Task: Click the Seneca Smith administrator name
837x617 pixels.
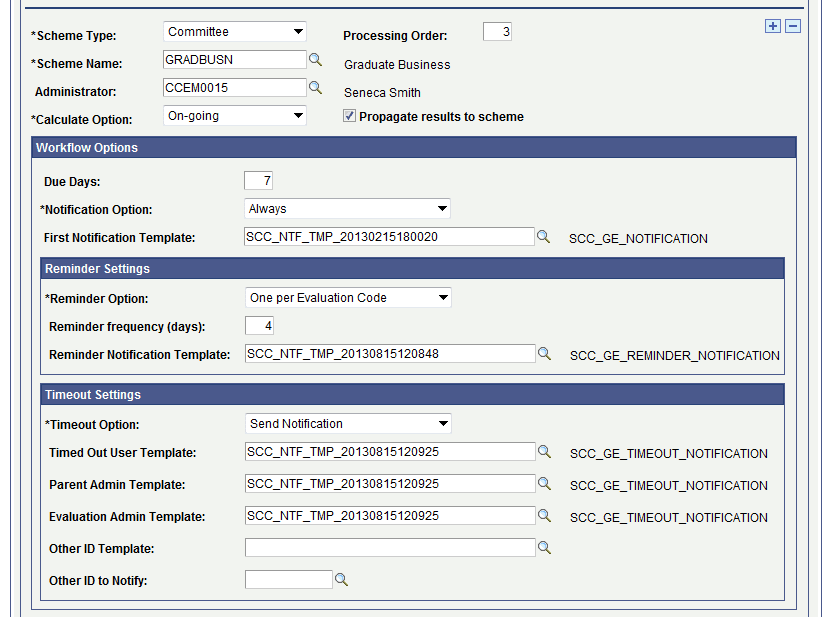Action: (x=382, y=93)
